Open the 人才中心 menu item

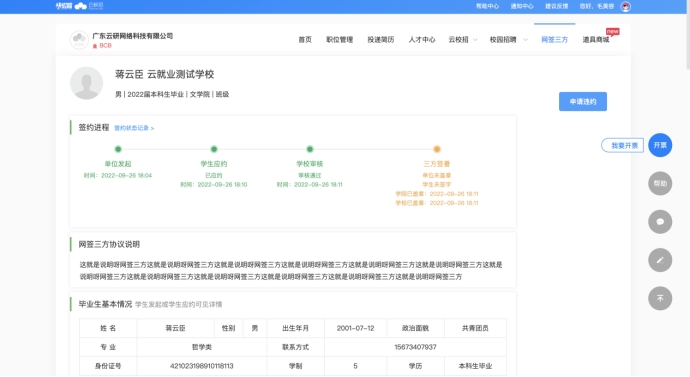coord(422,40)
